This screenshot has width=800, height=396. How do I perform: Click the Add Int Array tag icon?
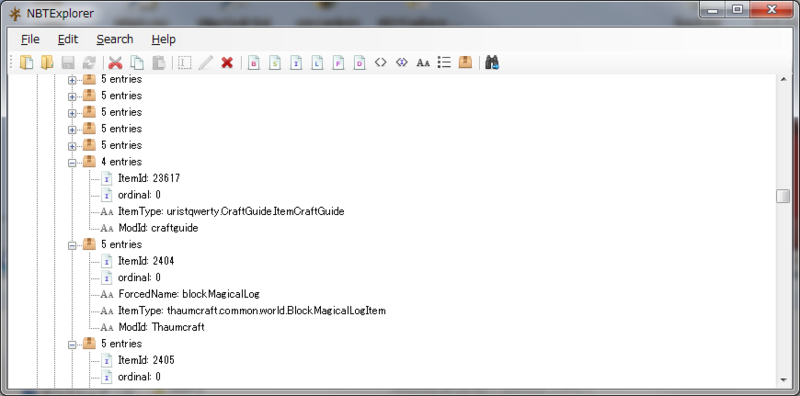tap(402, 62)
